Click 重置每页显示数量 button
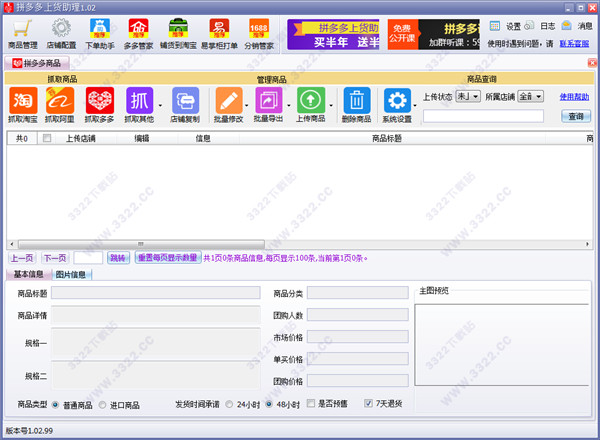This screenshot has height=440, width=600. [168, 258]
